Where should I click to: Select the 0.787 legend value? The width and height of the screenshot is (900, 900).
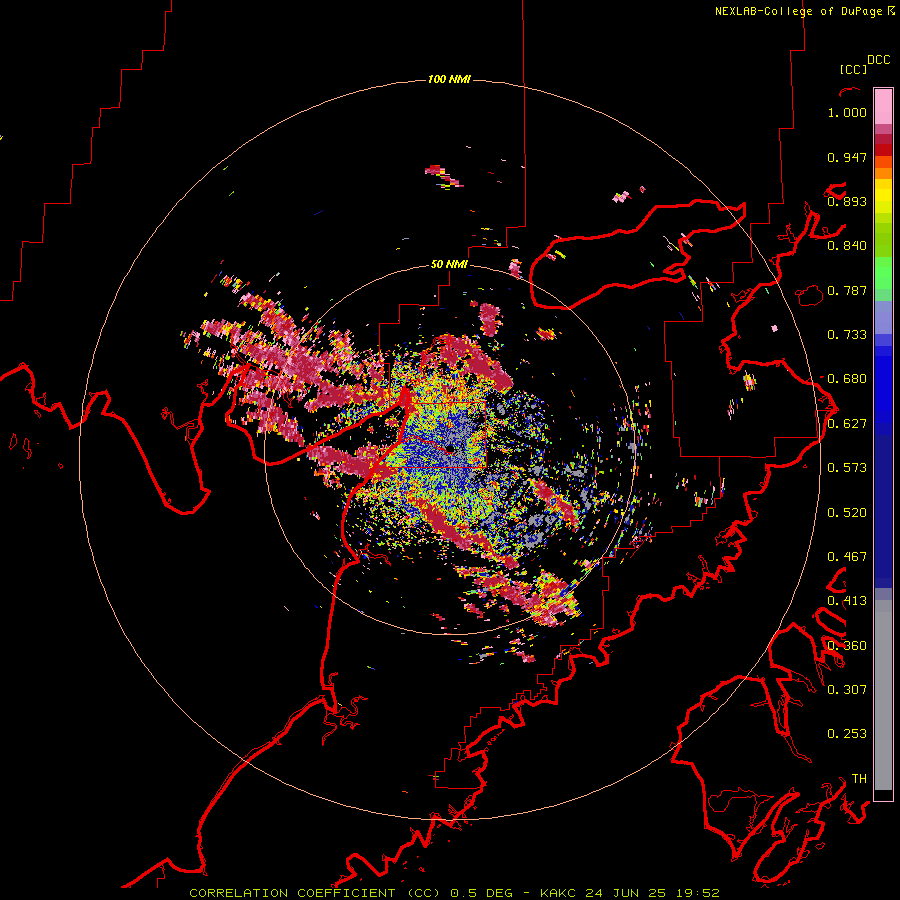pyautogui.click(x=847, y=290)
